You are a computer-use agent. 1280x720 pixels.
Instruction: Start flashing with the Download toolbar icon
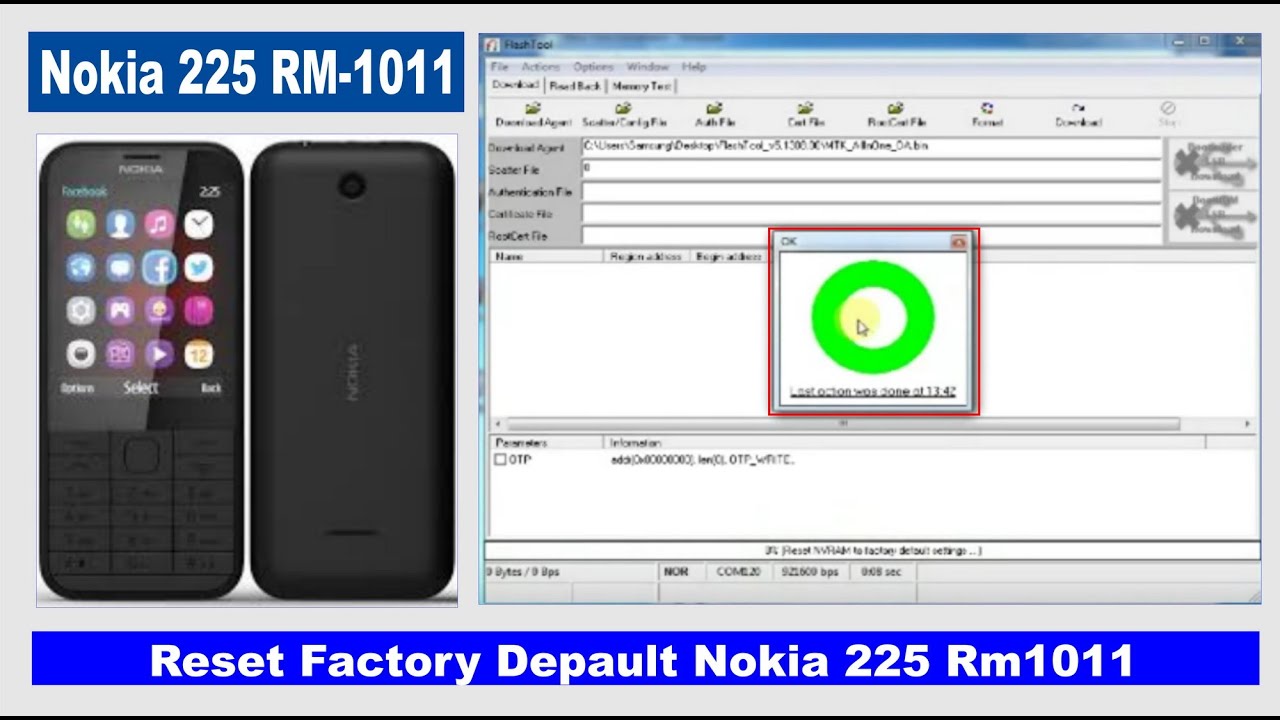pos(1078,108)
